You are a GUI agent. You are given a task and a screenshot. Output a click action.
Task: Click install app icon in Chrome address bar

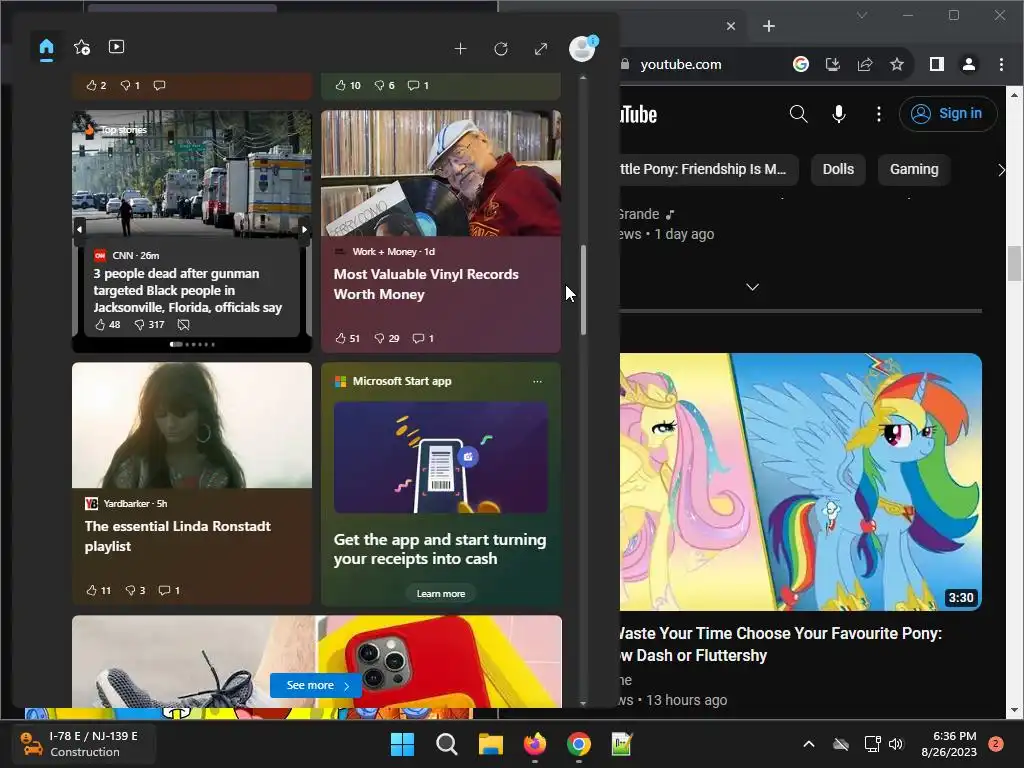coord(833,64)
